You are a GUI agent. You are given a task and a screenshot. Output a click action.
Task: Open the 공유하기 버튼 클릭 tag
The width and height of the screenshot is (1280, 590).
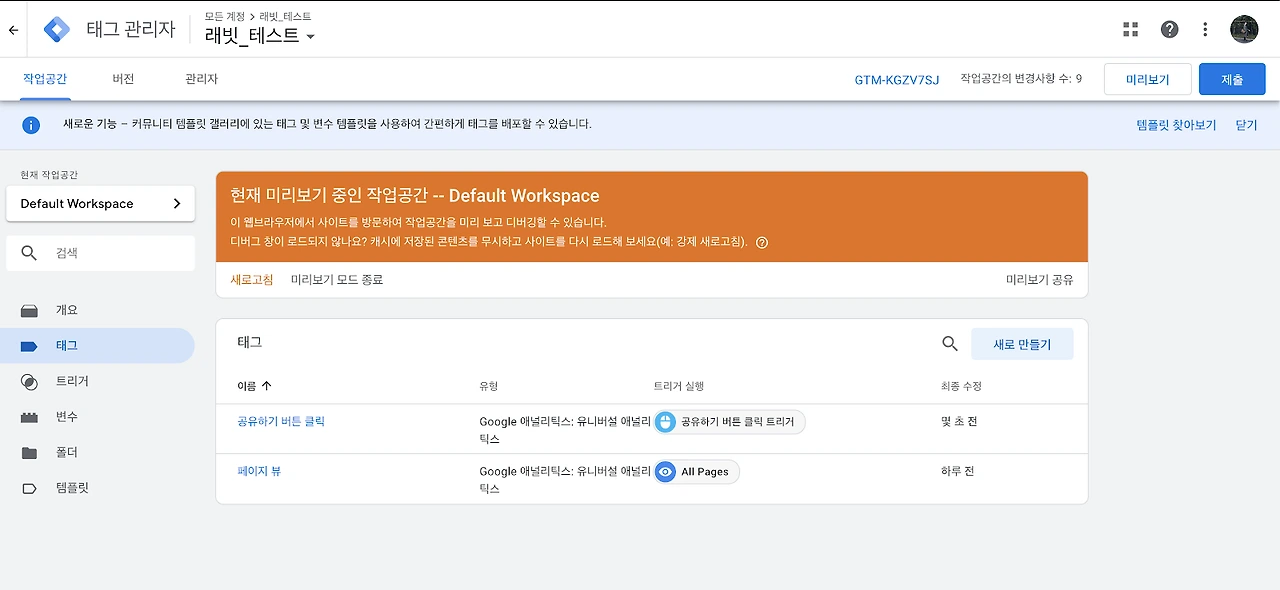coord(281,422)
